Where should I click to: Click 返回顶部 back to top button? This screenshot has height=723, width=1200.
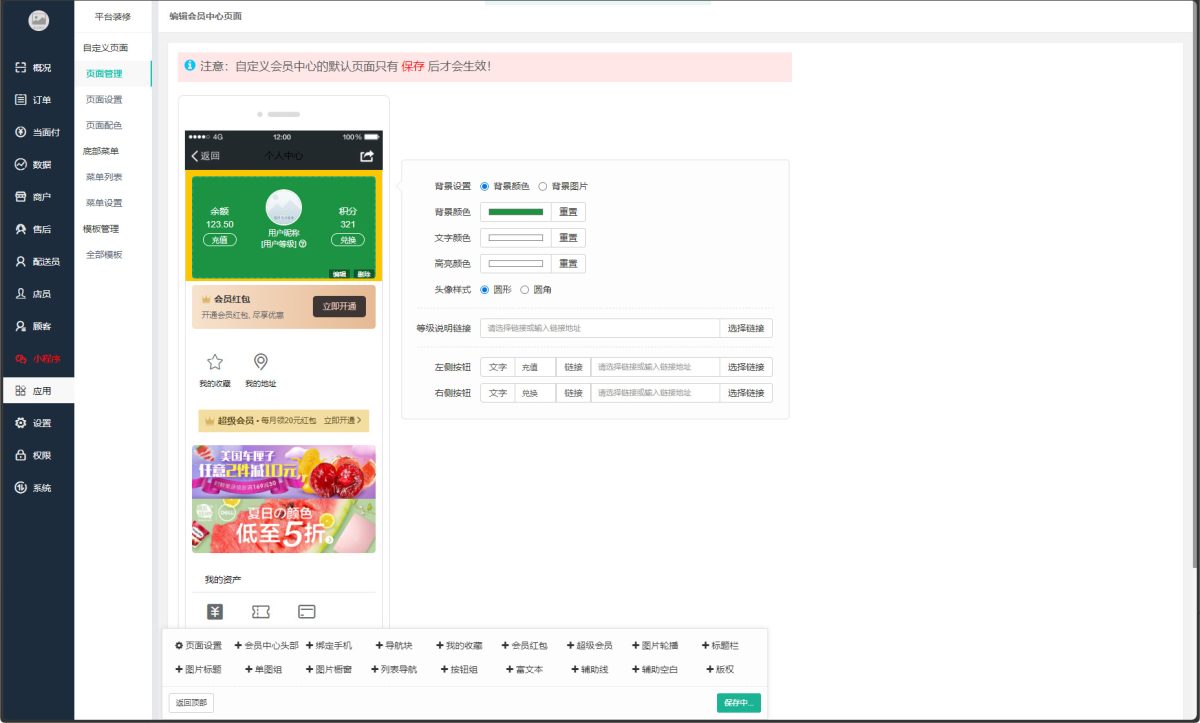[x=191, y=703]
